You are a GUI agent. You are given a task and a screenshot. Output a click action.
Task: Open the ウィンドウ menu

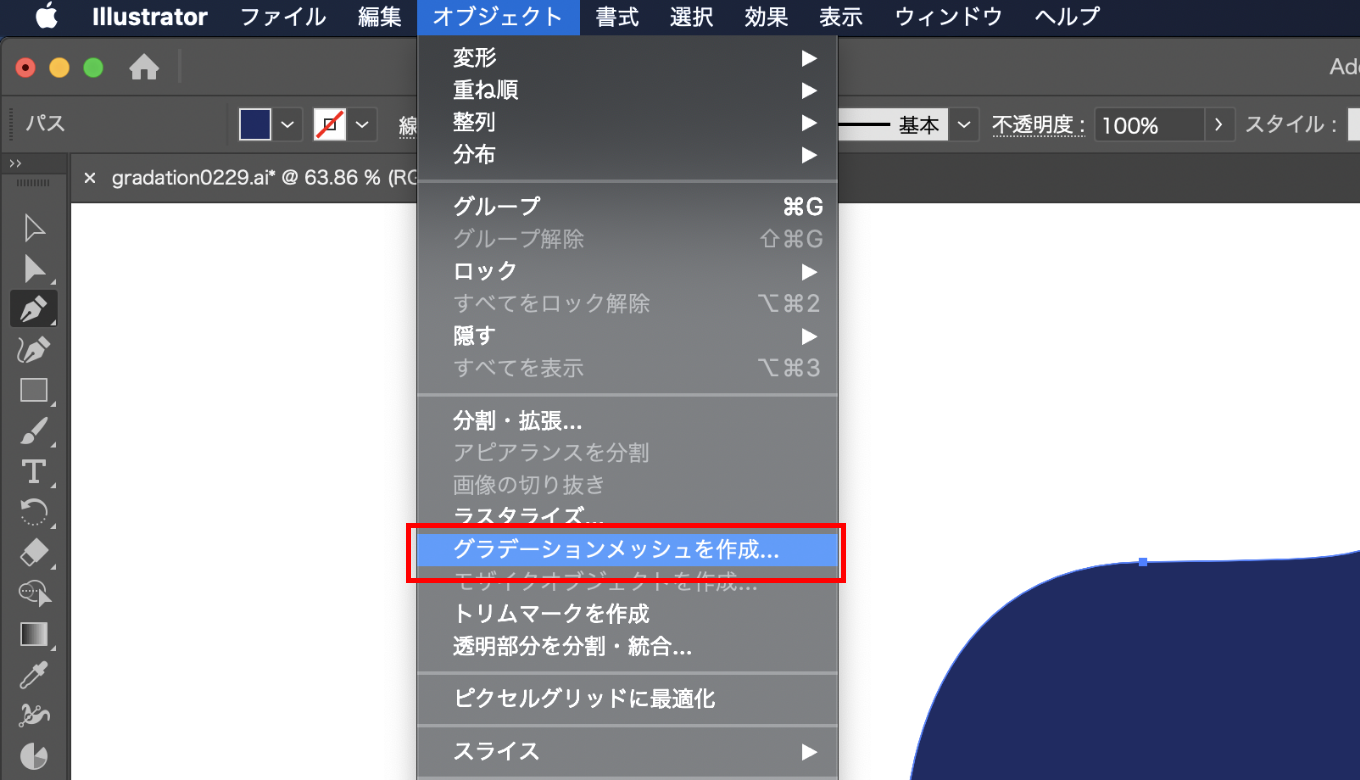(949, 17)
